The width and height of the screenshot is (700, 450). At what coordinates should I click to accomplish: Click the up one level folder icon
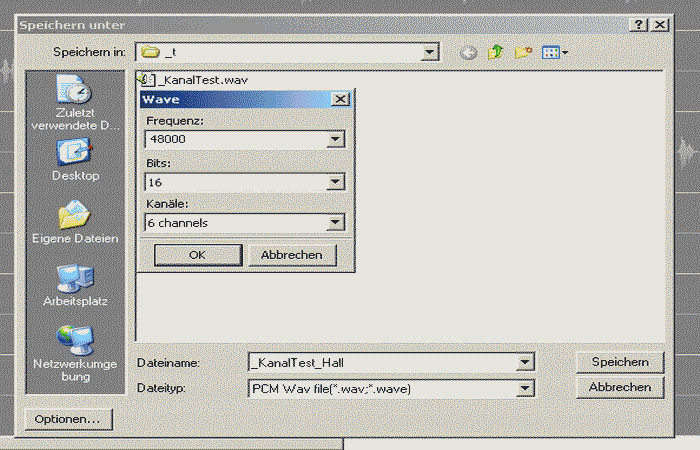coord(495,53)
